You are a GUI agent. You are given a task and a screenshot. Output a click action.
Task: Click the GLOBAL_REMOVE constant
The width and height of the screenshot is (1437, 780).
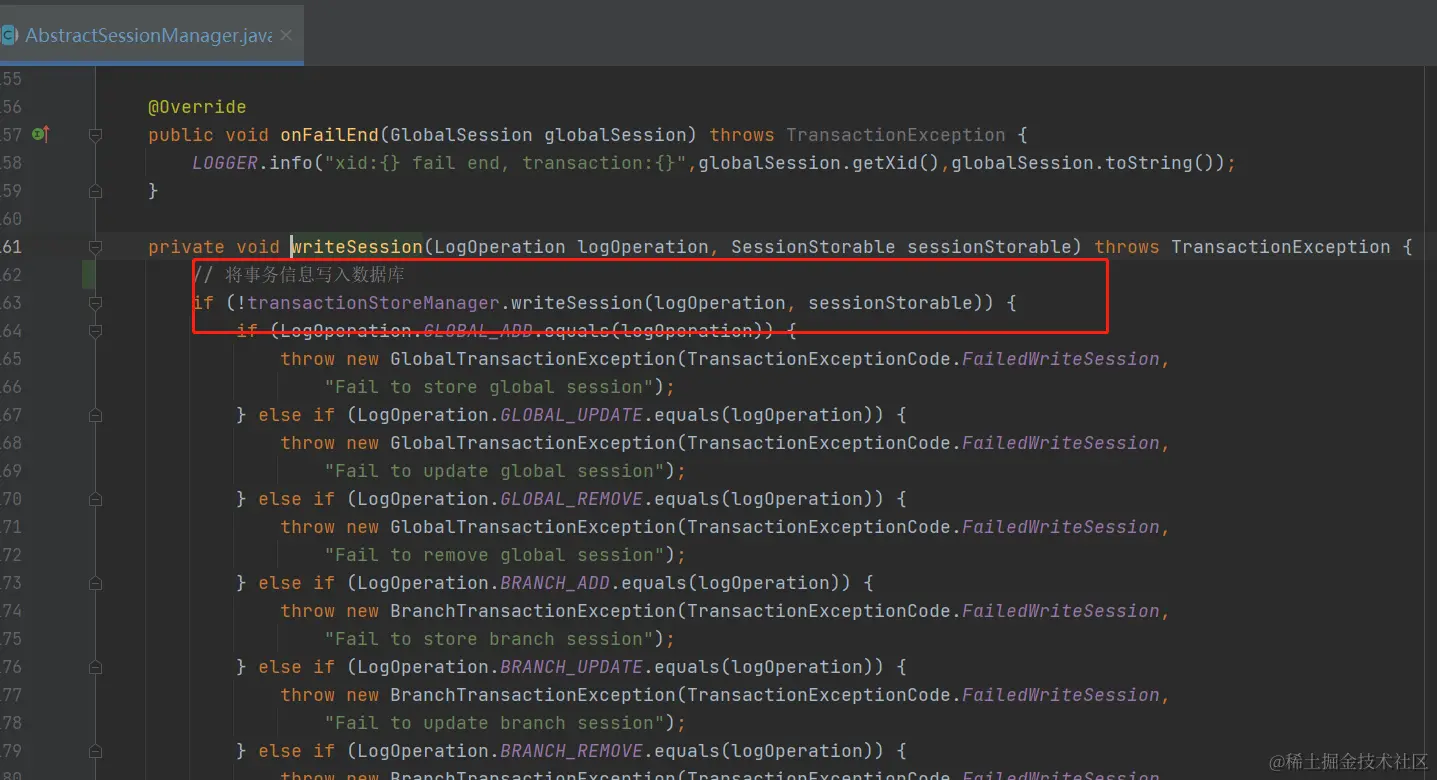pos(572,499)
